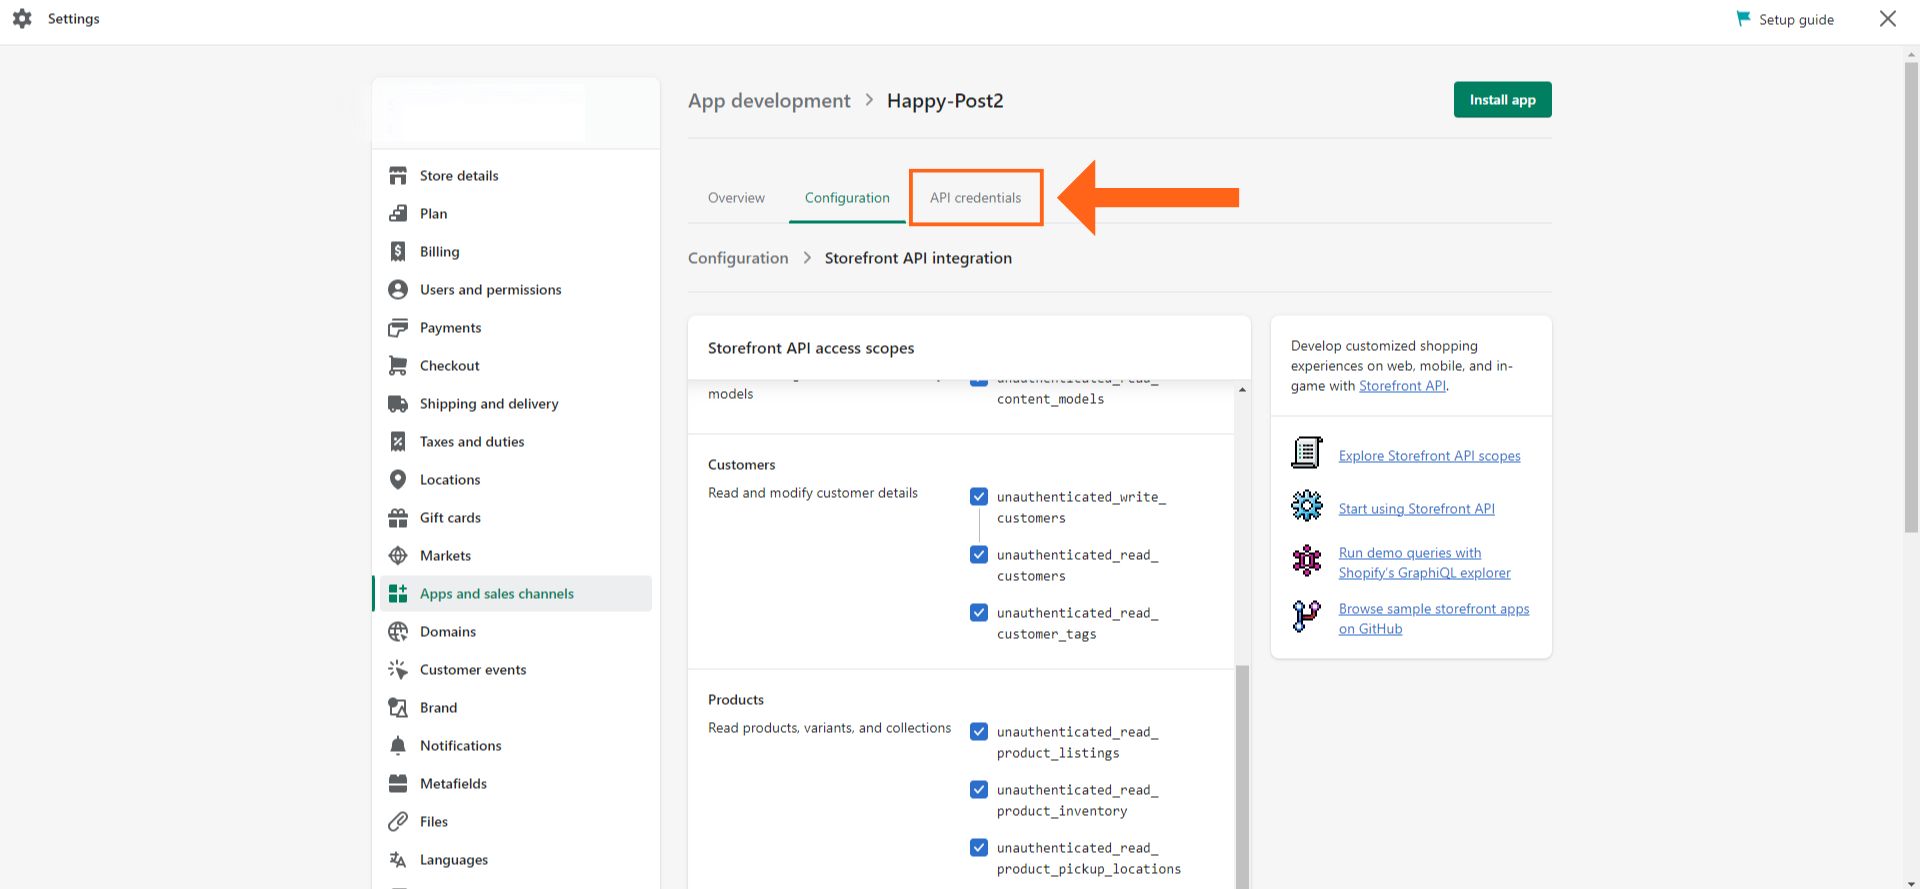
Task: Click the Billing dollar icon in sidebar
Action: [x=398, y=252]
